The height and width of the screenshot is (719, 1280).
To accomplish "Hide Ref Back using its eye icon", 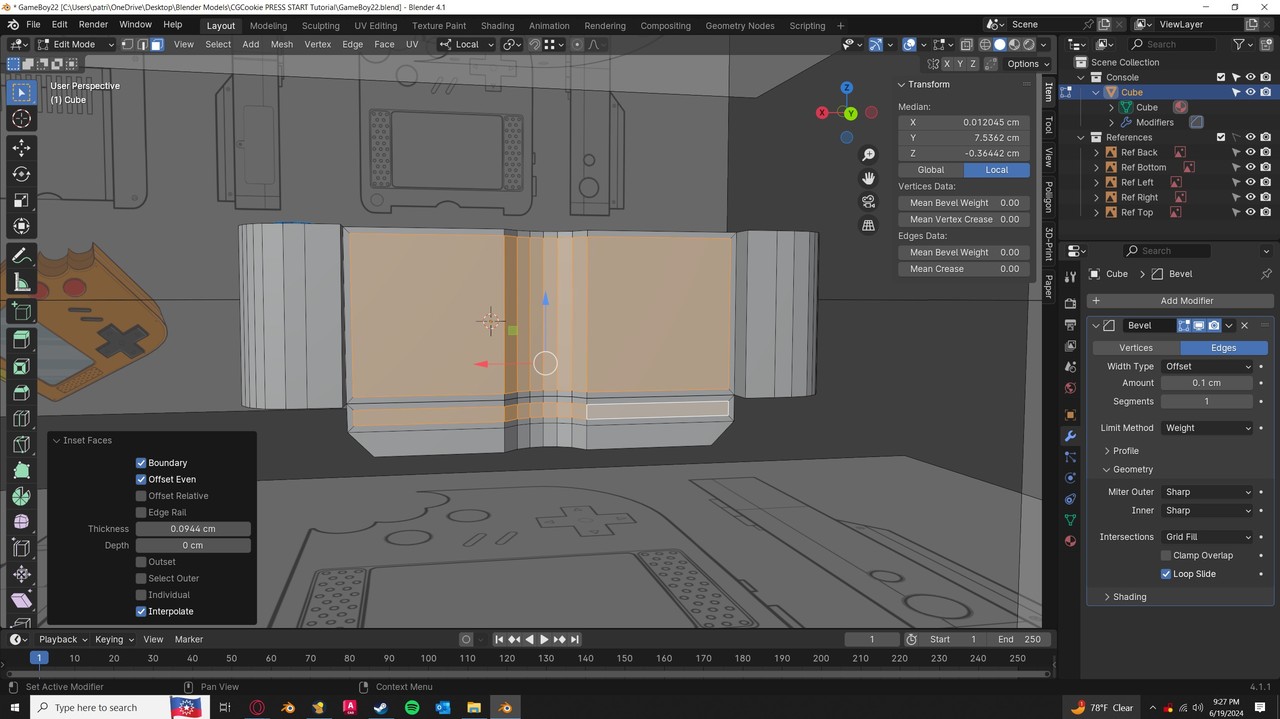I will pos(1250,152).
